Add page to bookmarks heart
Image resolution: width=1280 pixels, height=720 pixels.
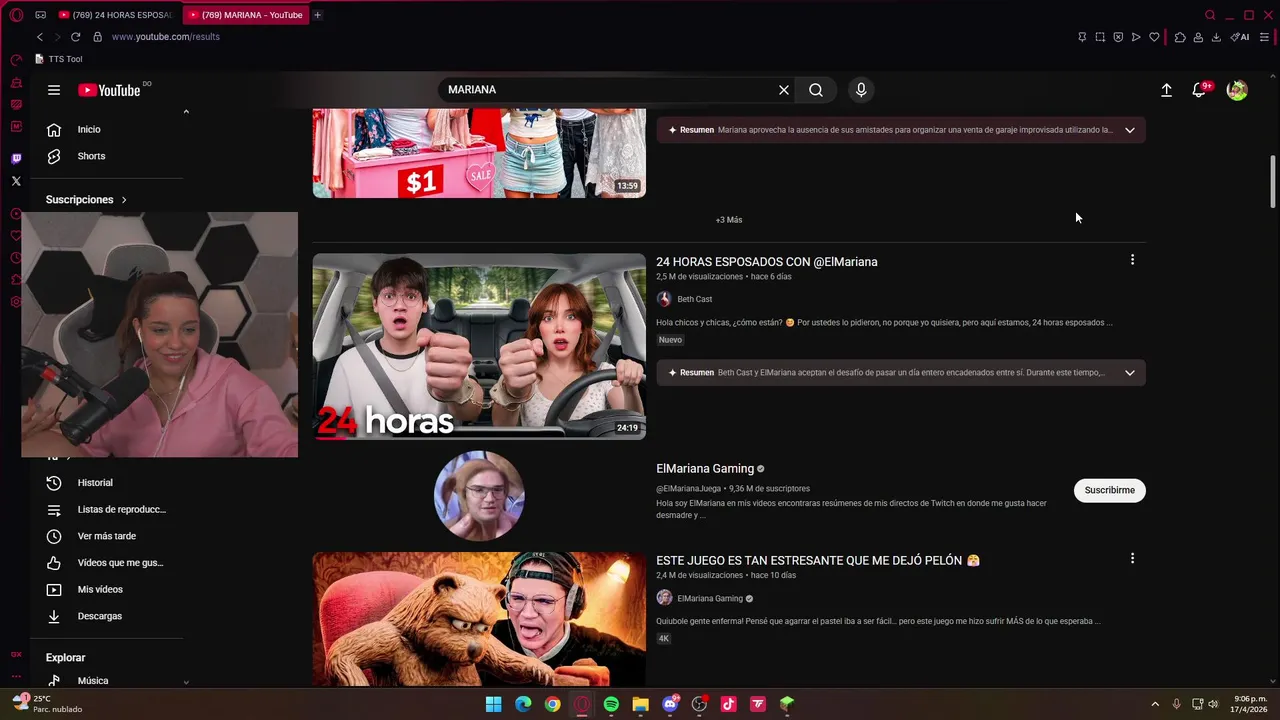point(1154,37)
